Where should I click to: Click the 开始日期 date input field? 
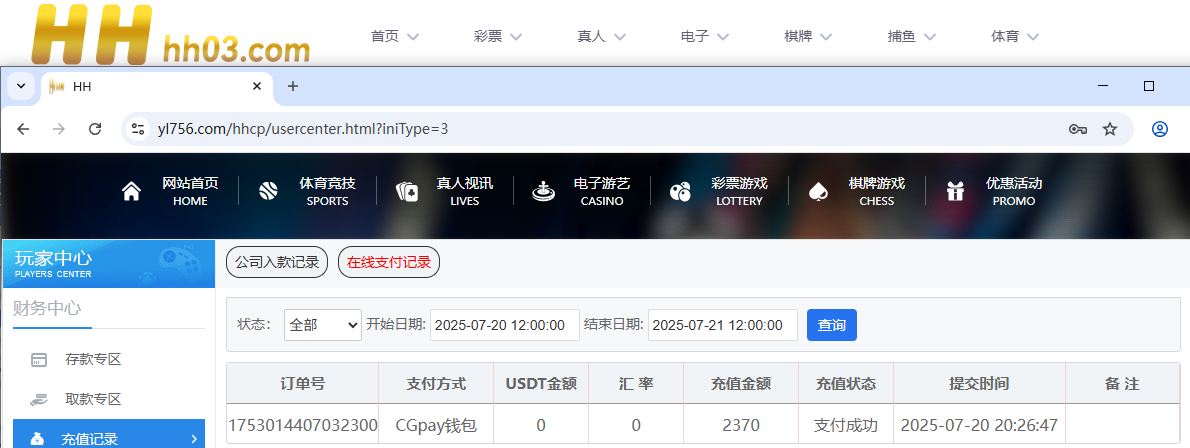[x=504, y=325]
